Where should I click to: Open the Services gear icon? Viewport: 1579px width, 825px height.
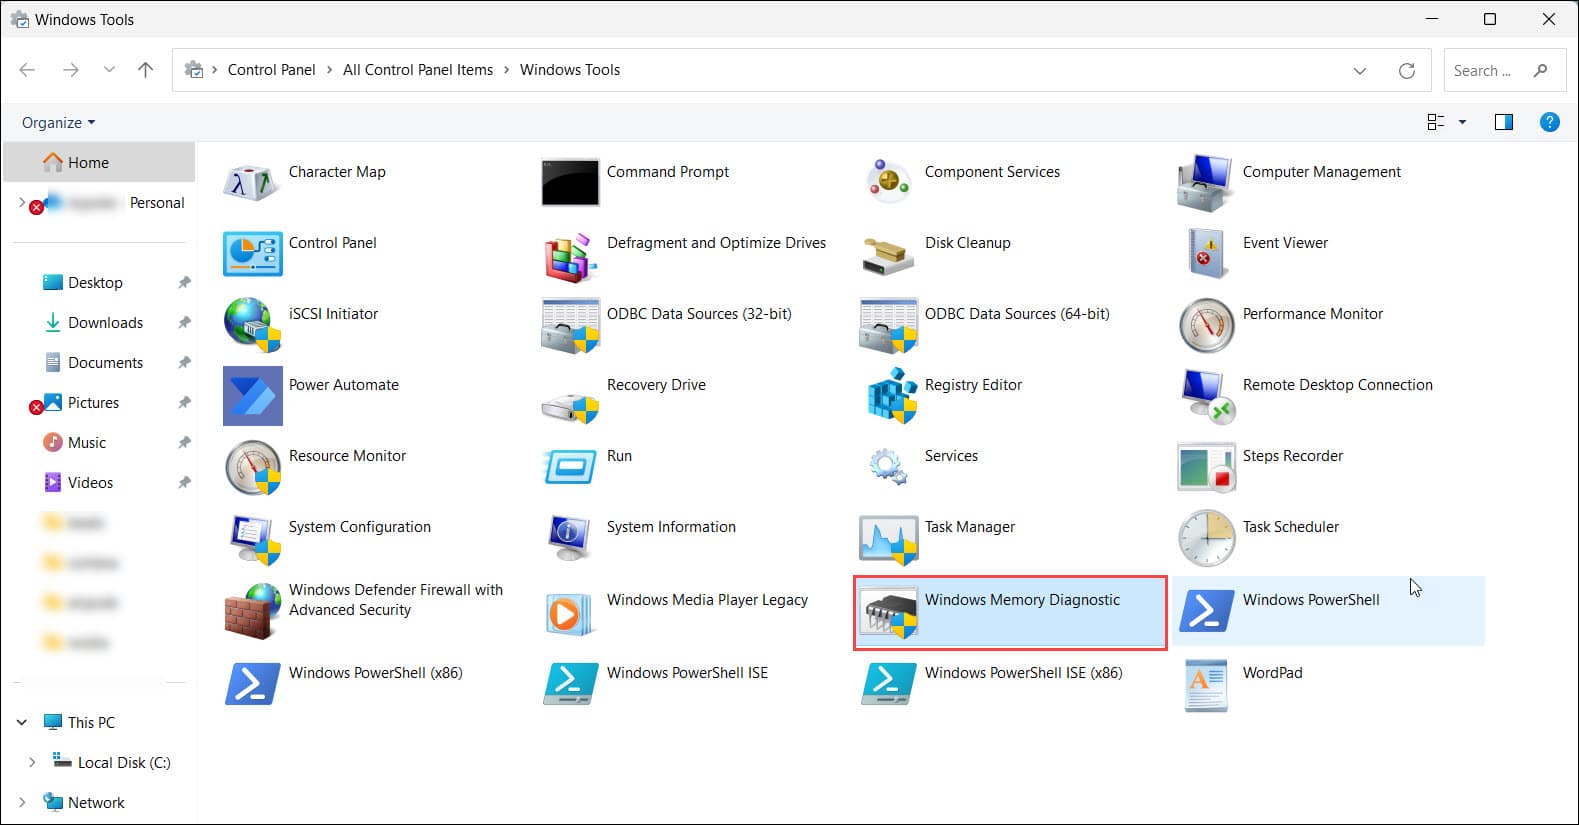[x=888, y=466]
